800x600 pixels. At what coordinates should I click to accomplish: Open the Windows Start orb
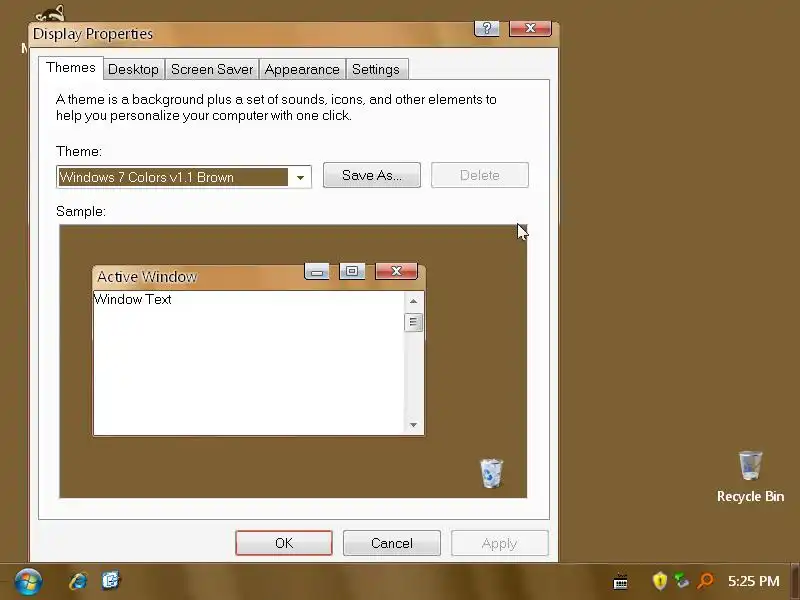click(x=28, y=582)
